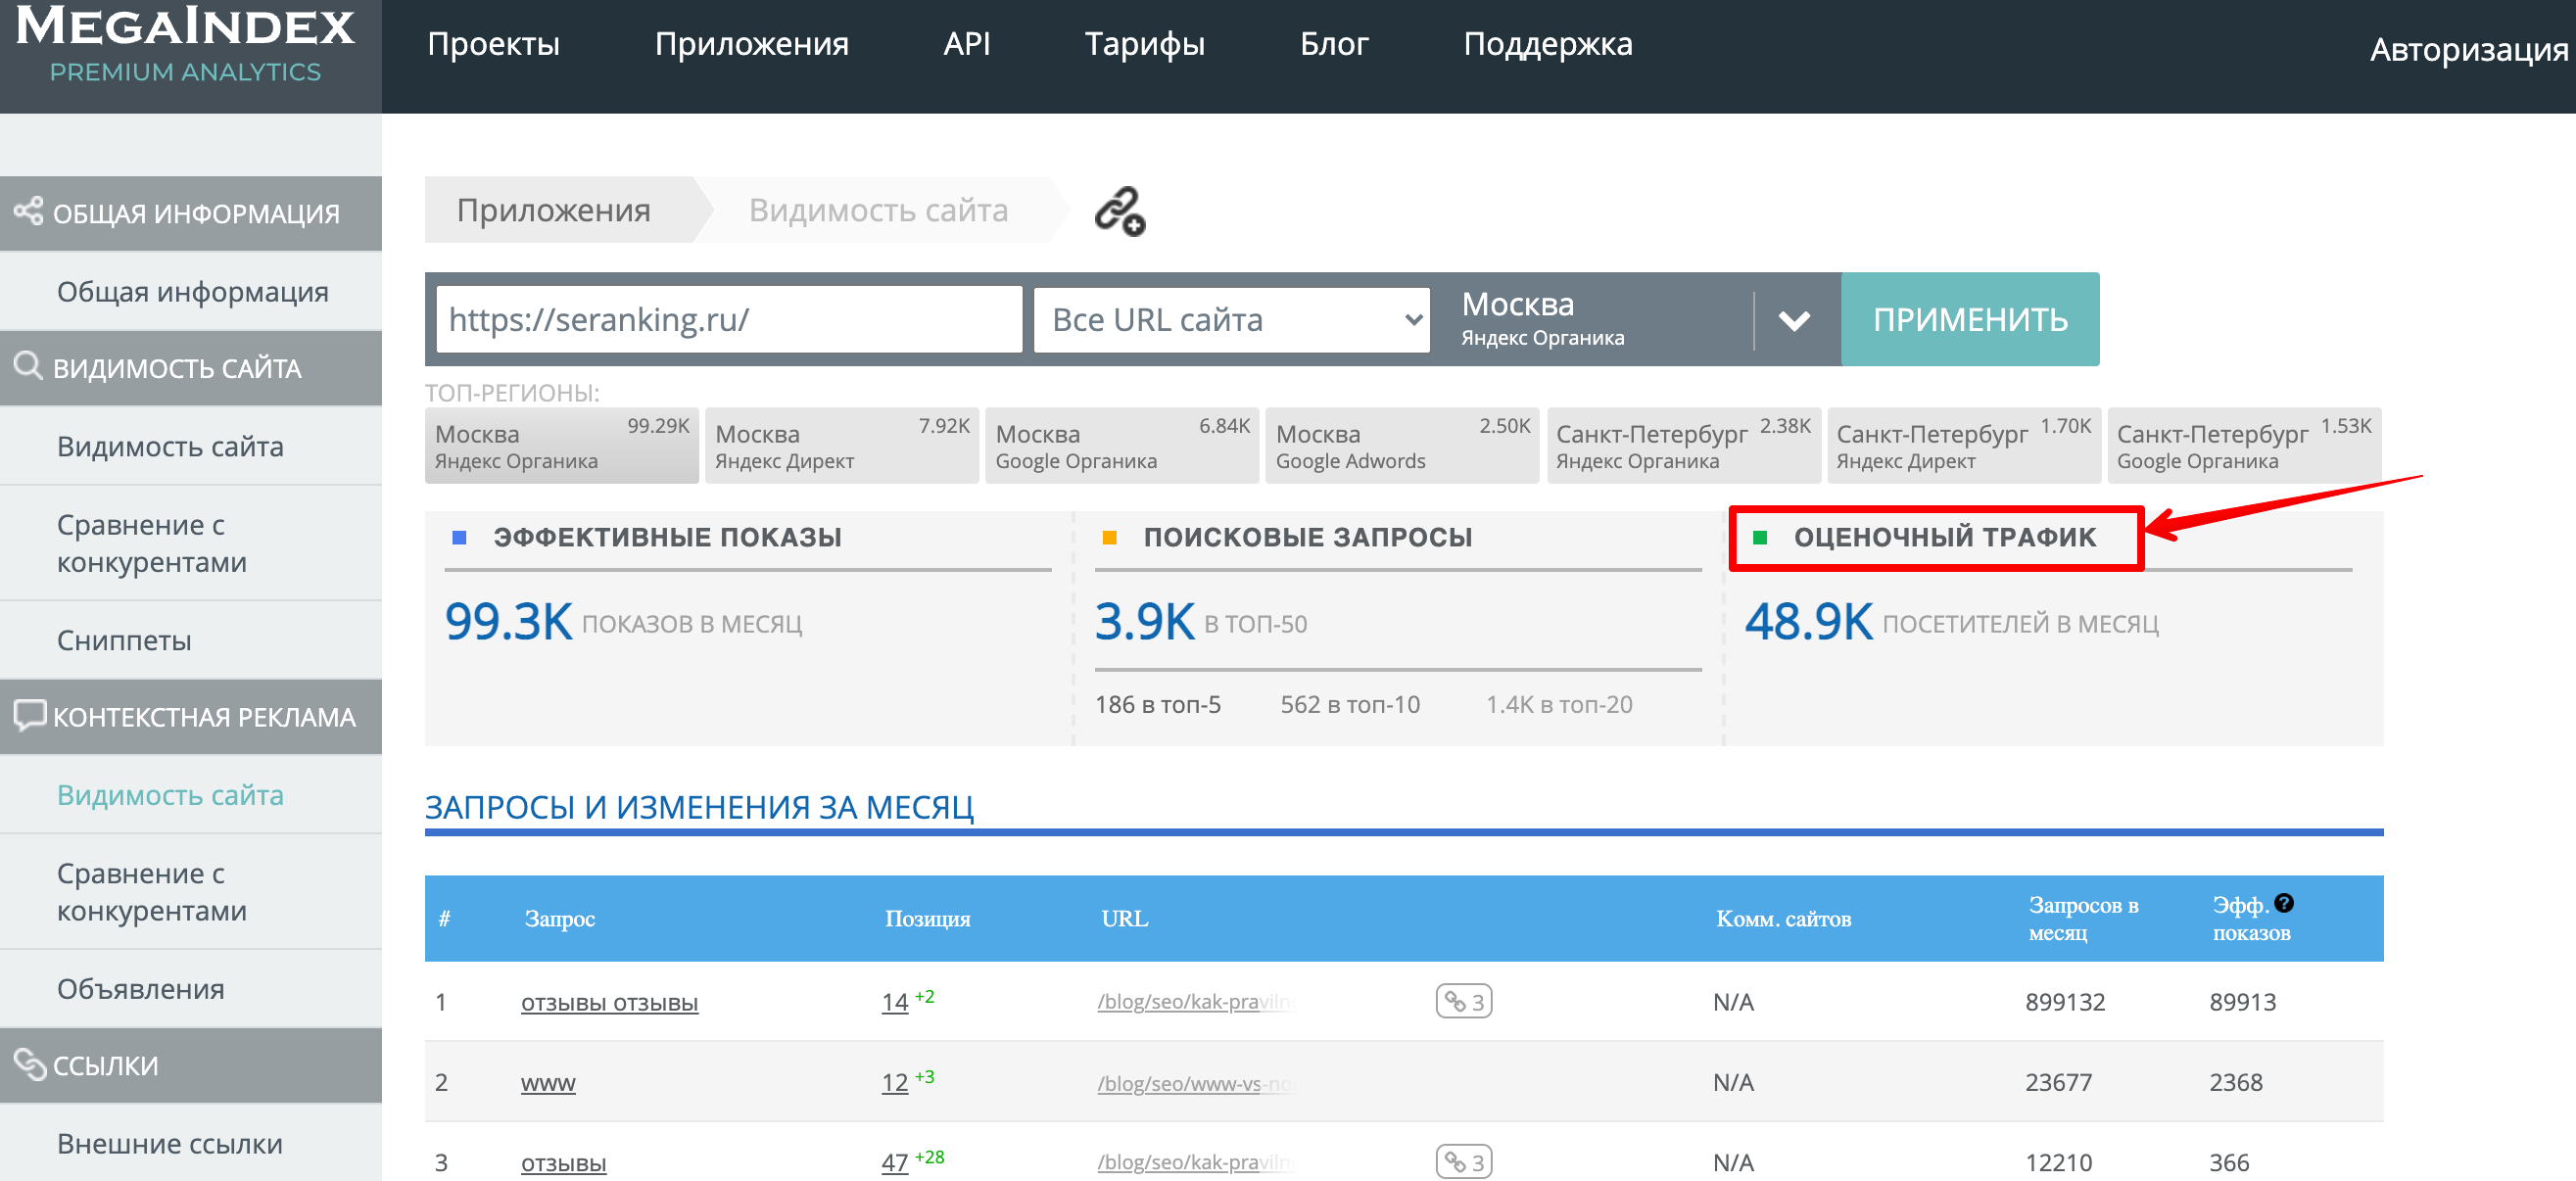This screenshot has width=2576, height=1181.
Task: Click position 47 link
Action: pyautogui.click(x=895, y=1163)
